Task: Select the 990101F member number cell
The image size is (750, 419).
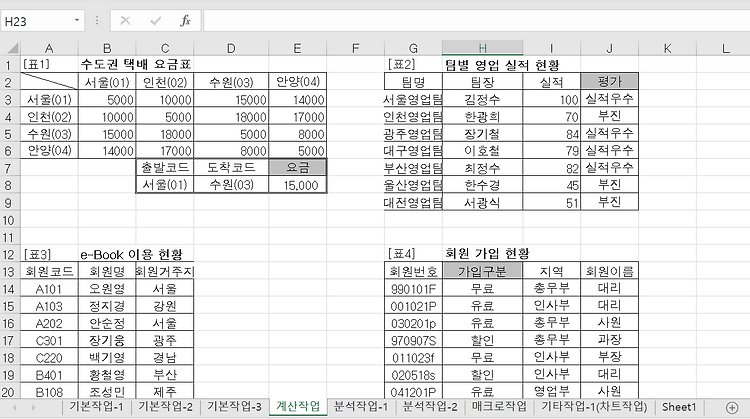Action: click(413, 289)
